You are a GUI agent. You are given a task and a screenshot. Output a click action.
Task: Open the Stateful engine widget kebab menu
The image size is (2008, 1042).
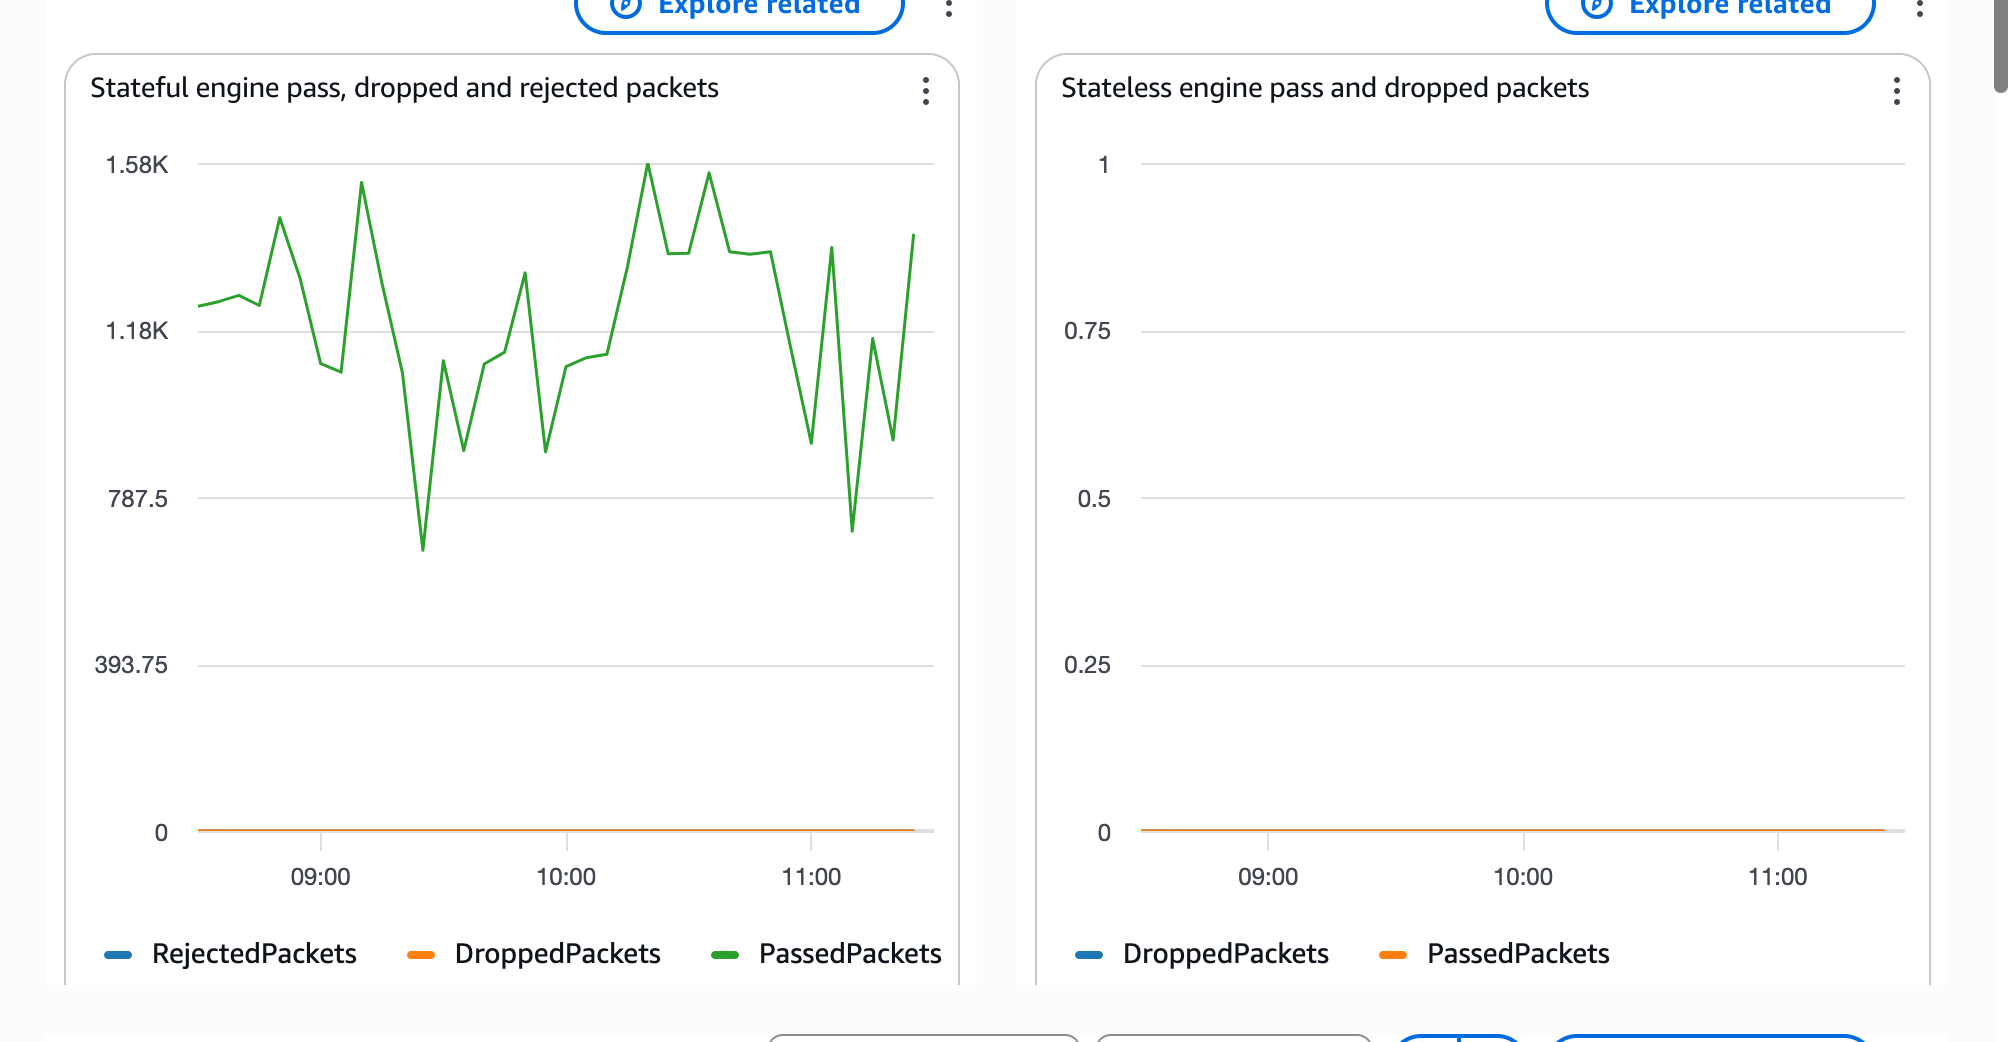click(926, 91)
